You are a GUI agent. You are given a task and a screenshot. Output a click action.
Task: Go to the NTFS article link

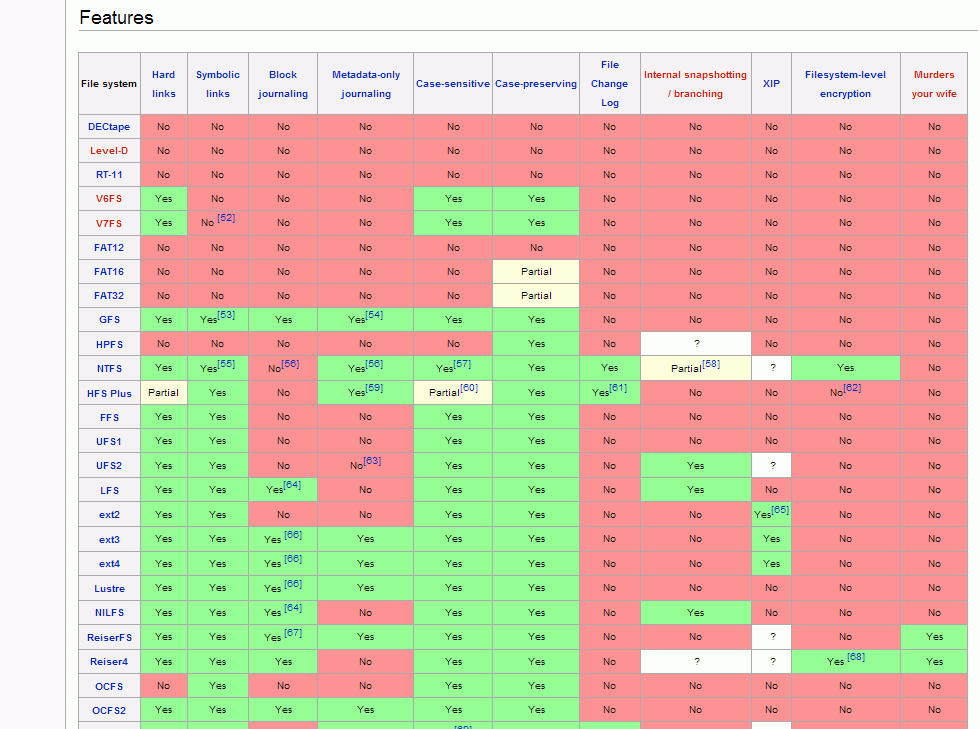pos(109,369)
